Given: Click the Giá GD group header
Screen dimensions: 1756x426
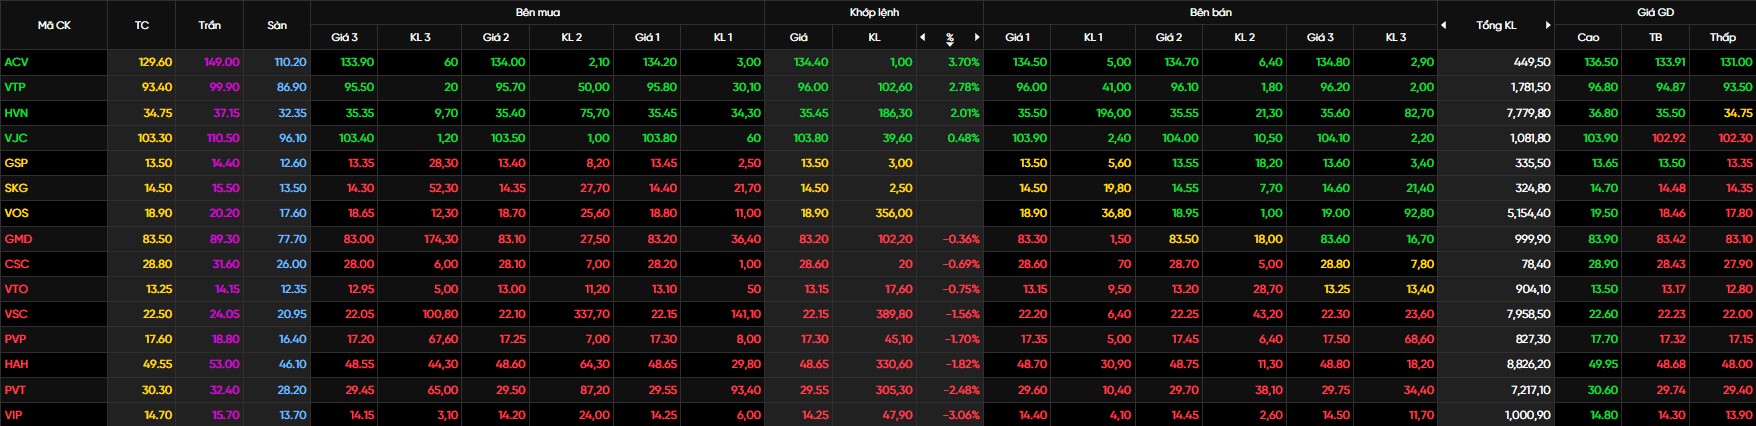Looking at the screenshot, I should [x=1655, y=12].
